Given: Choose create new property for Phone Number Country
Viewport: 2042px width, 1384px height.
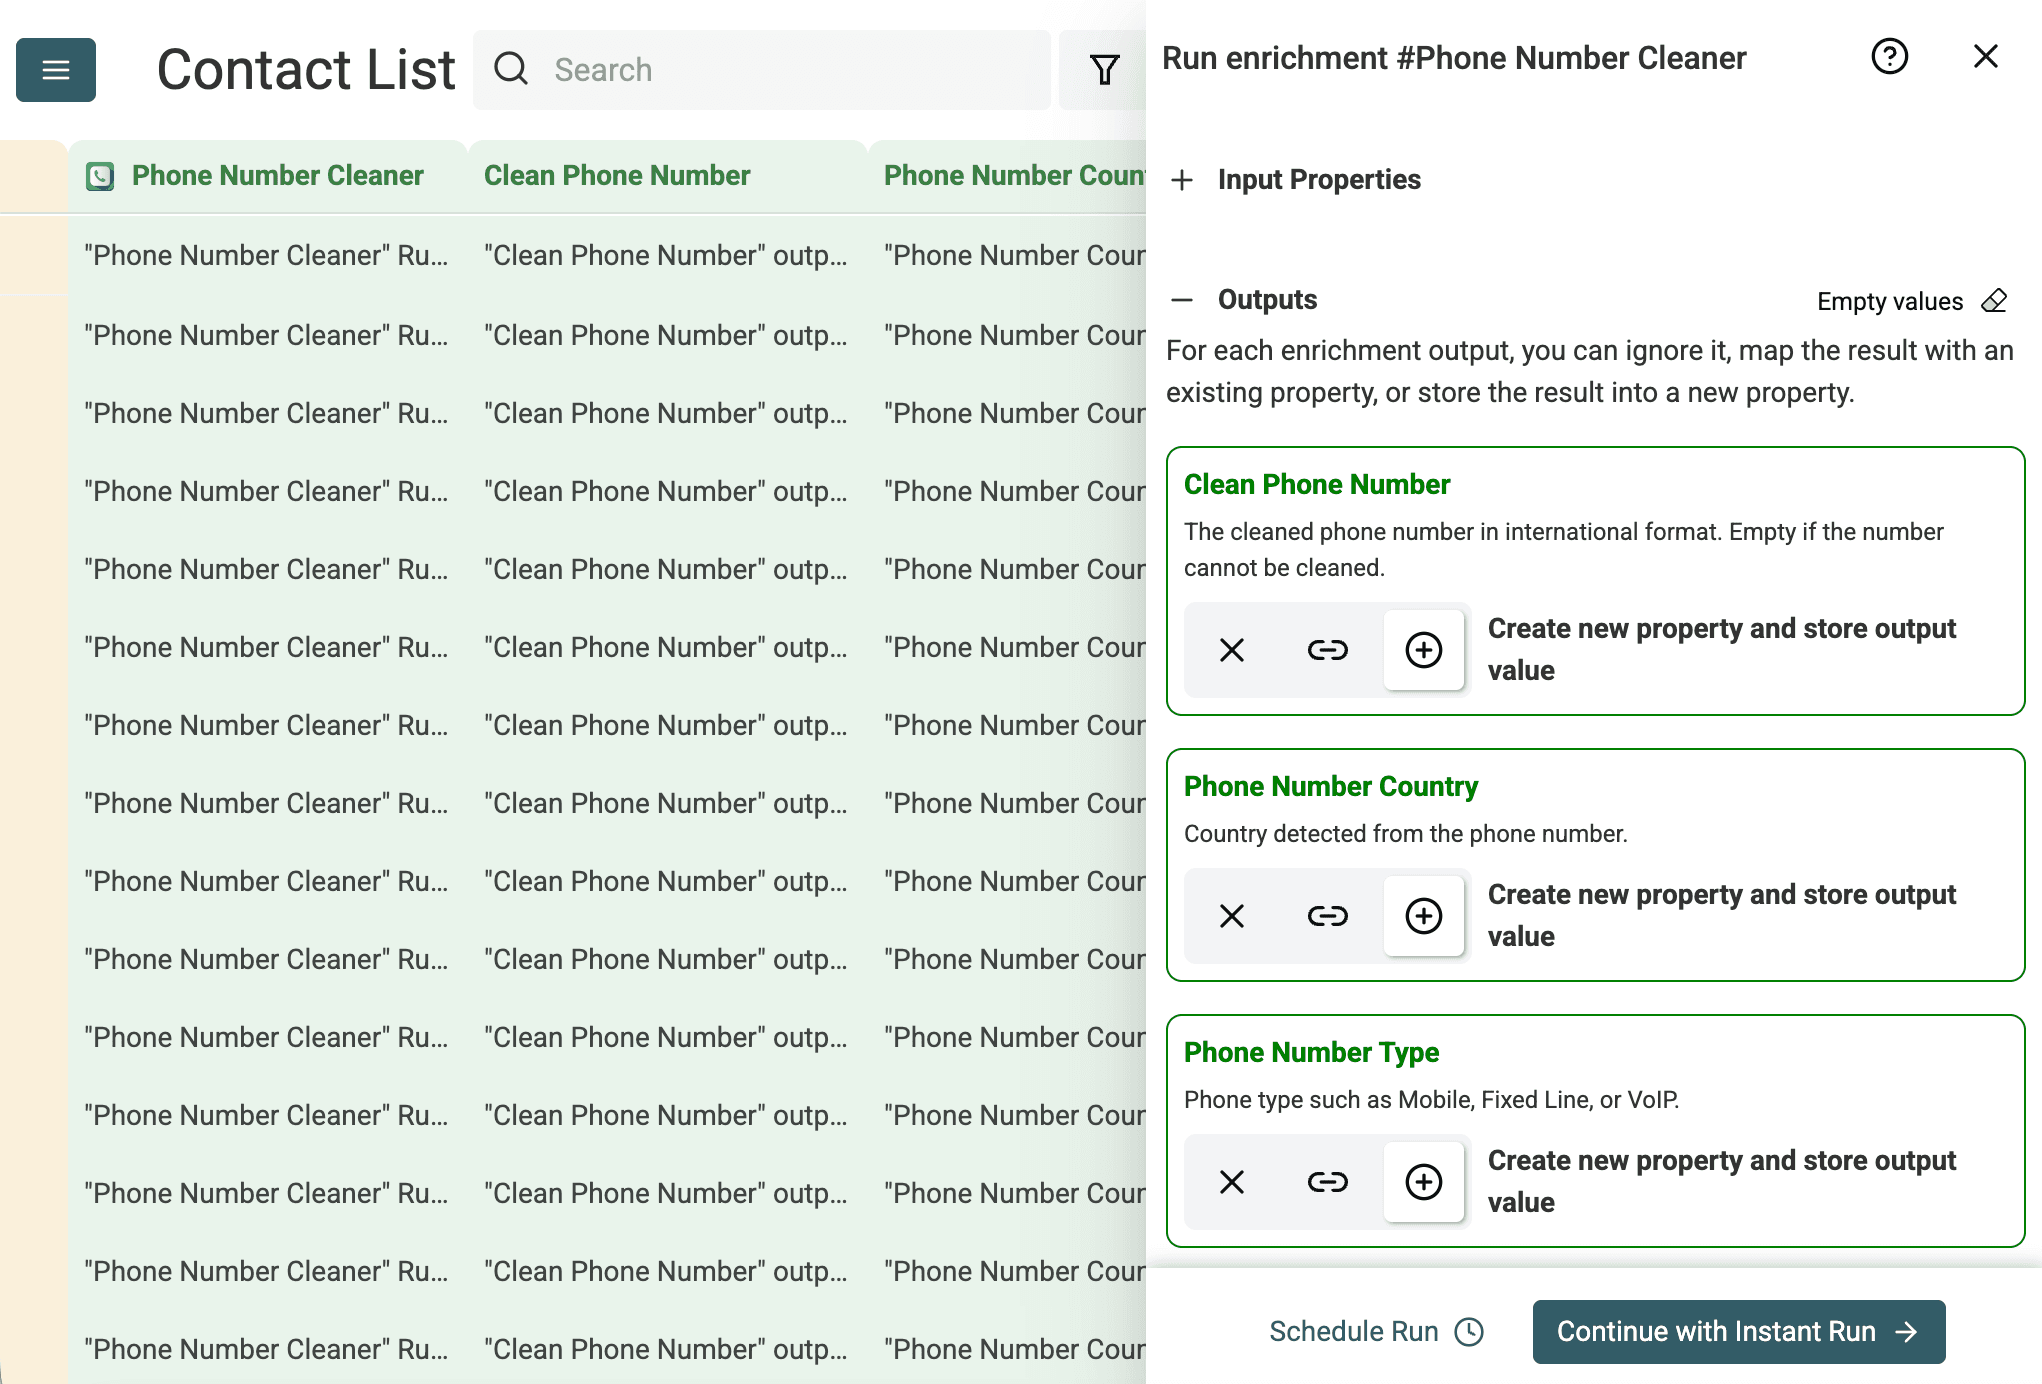Looking at the screenshot, I should click(1422, 916).
